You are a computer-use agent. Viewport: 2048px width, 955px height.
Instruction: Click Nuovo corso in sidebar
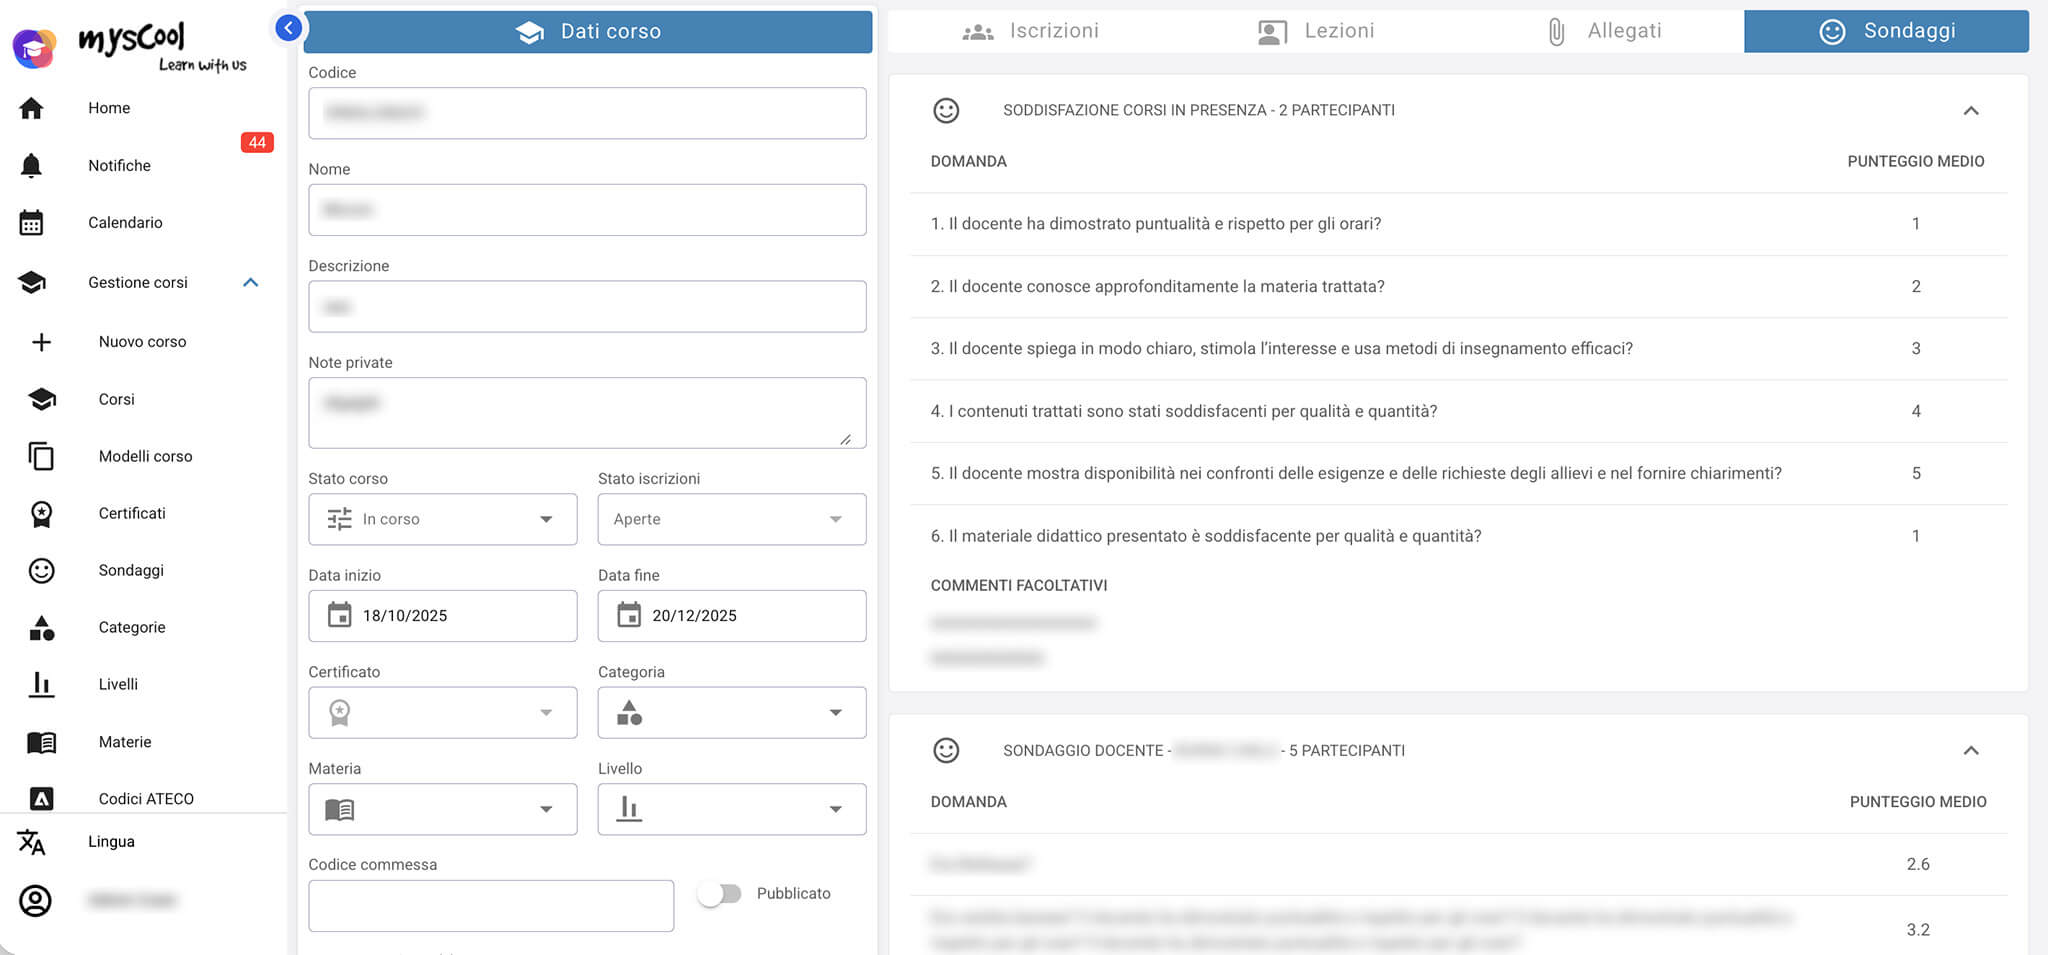click(x=142, y=342)
